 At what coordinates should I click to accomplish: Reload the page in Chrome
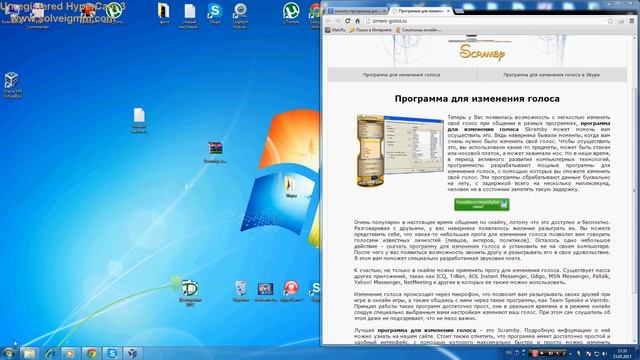click(348, 20)
